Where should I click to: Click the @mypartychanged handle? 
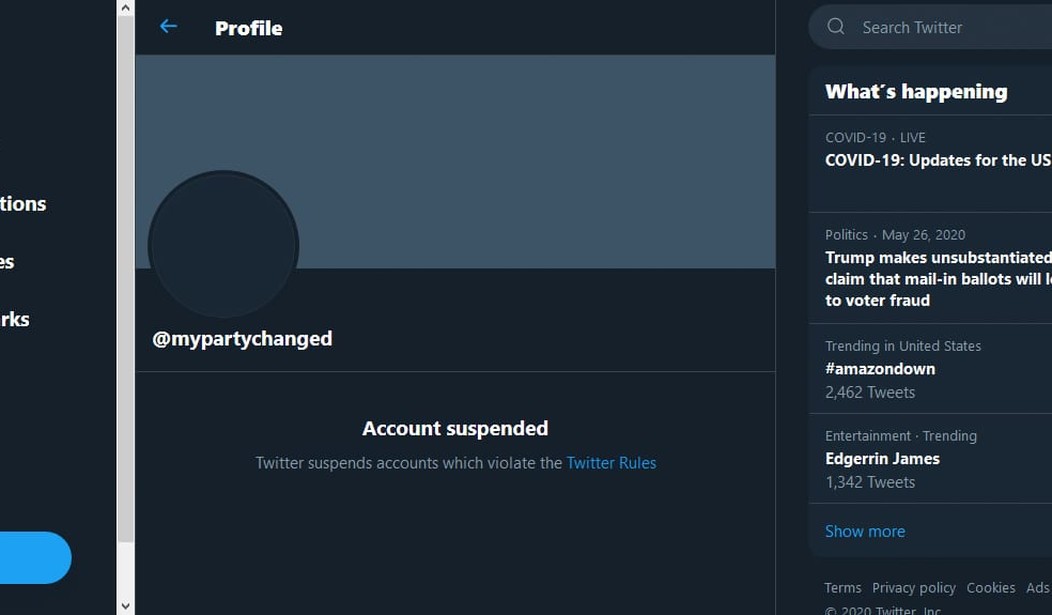(242, 339)
